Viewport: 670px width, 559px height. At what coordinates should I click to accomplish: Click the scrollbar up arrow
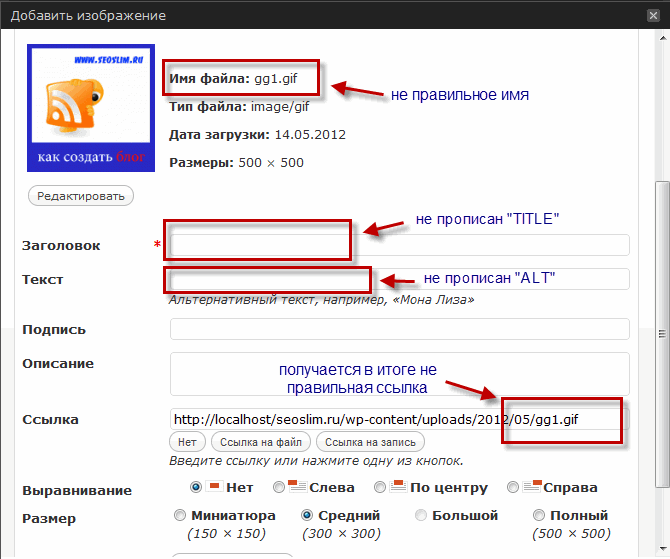point(663,38)
